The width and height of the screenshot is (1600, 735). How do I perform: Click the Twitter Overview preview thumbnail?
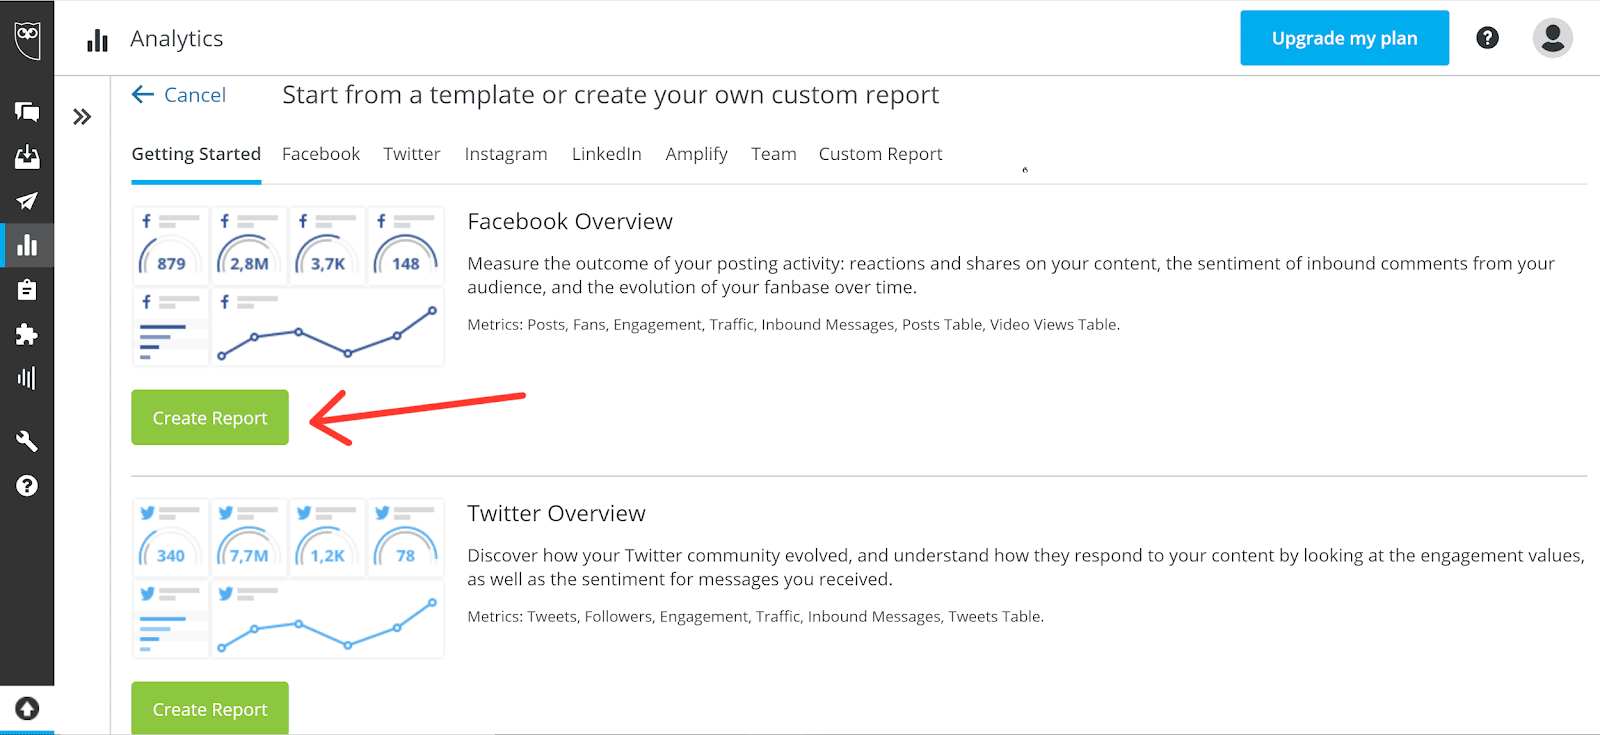pos(288,578)
